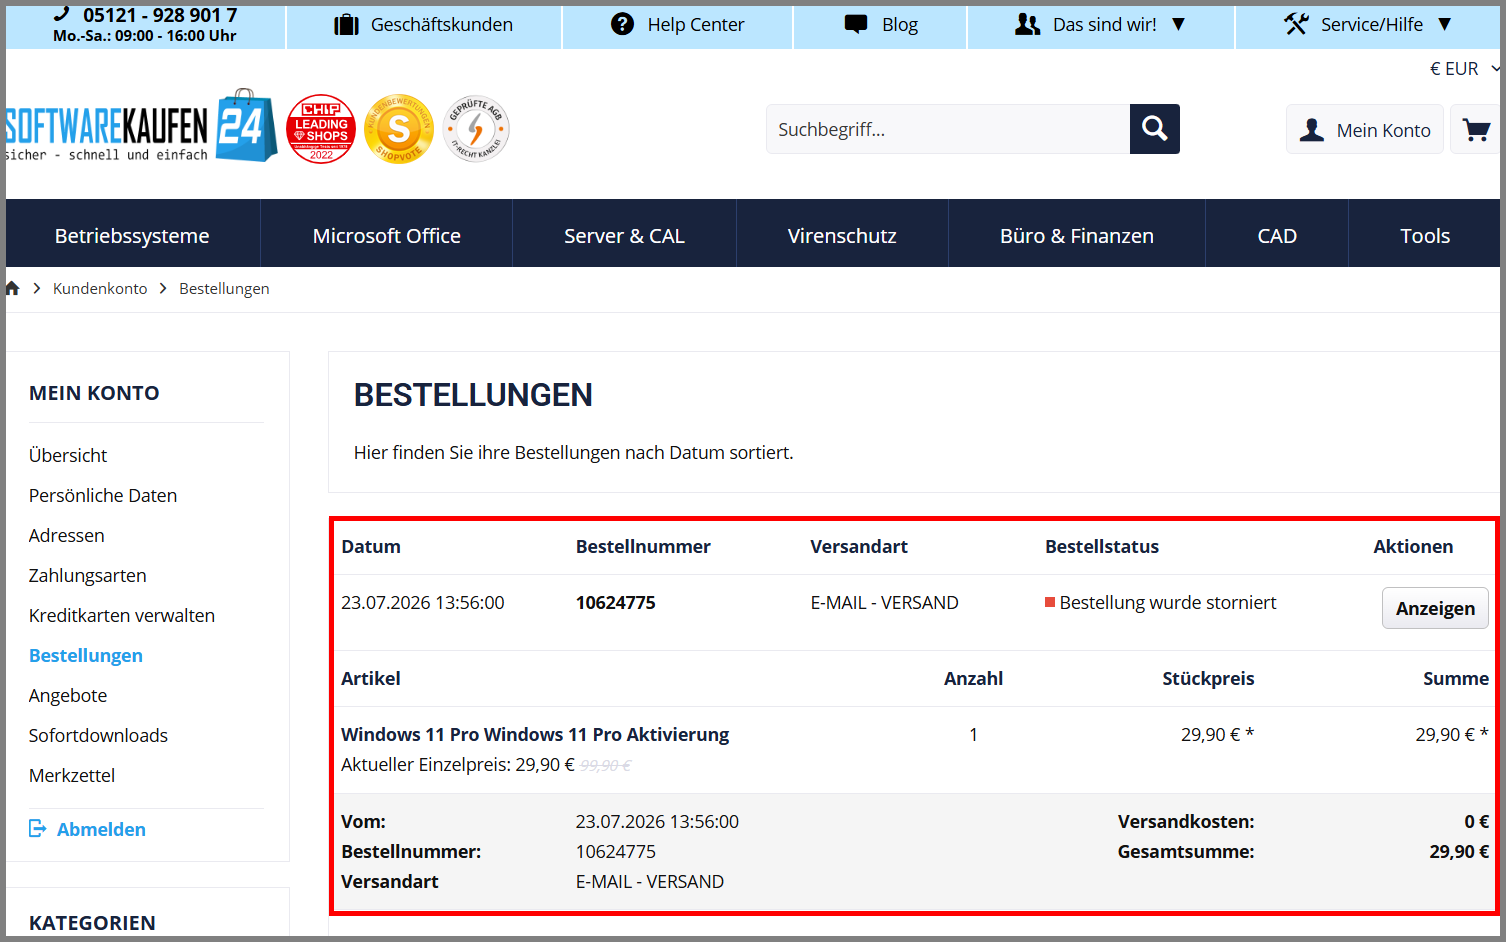Go to home via breadcrumb house icon
This screenshot has width=1506, height=942.
[x=12, y=288]
